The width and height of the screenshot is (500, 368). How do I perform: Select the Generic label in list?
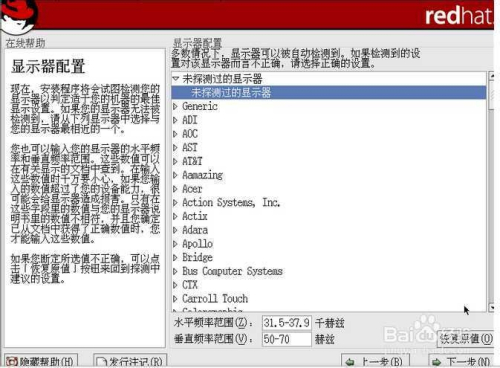point(200,106)
